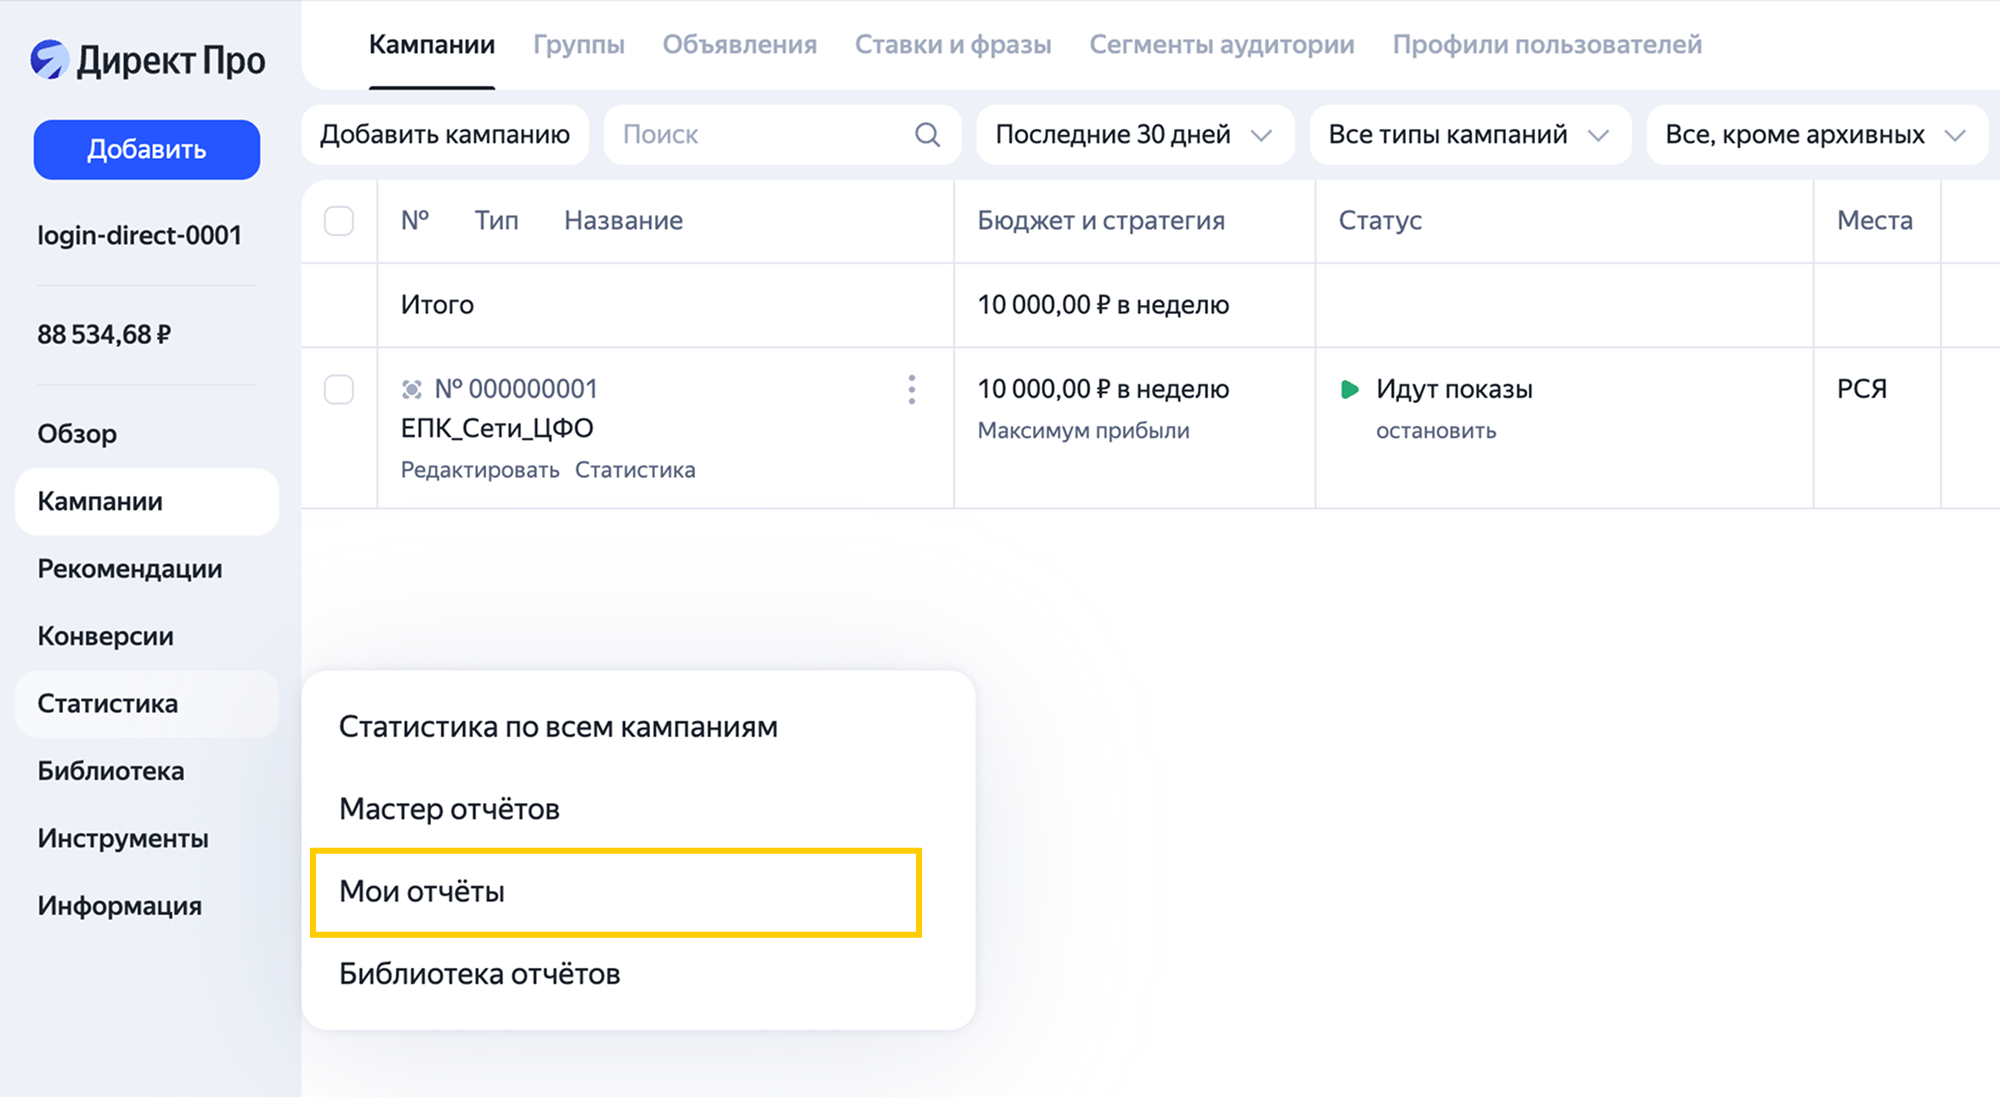
Task: Click the Бюджет и стратегия column header
Action: click(1101, 220)
